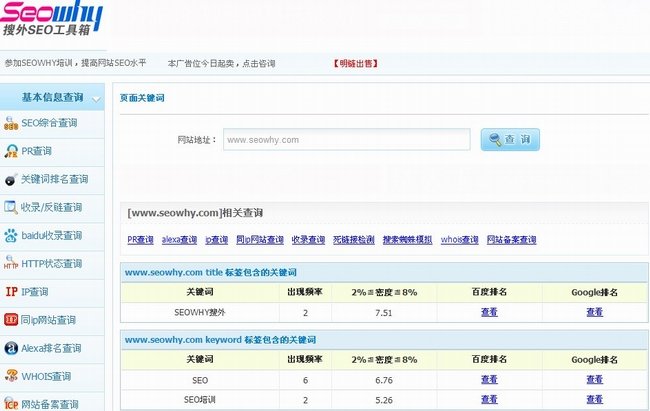Click 本广告位今日起卖 link

[221, 63]
